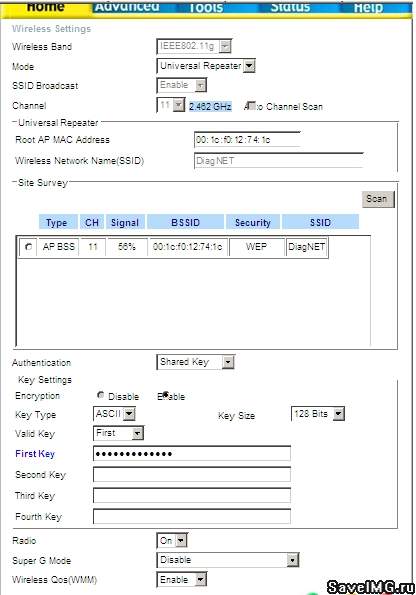Click into the First Key password field
Viewport: 416px width, 595px height.
point(192,453)
